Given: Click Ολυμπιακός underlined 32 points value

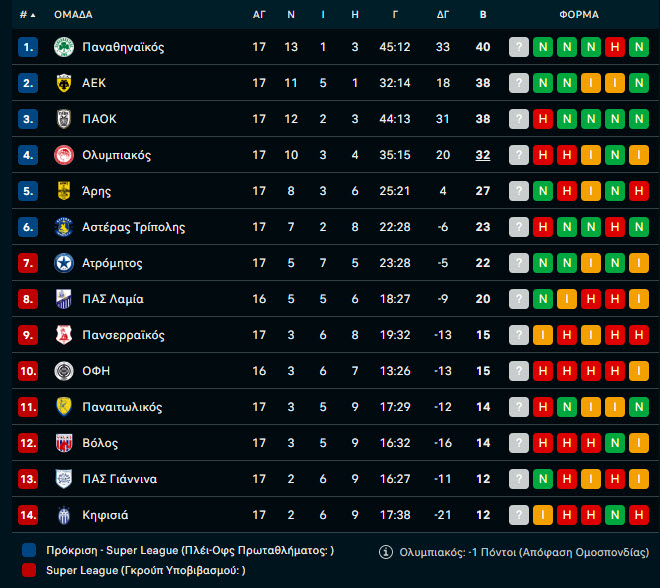Looking at the screenshot, I should point(483,155).
